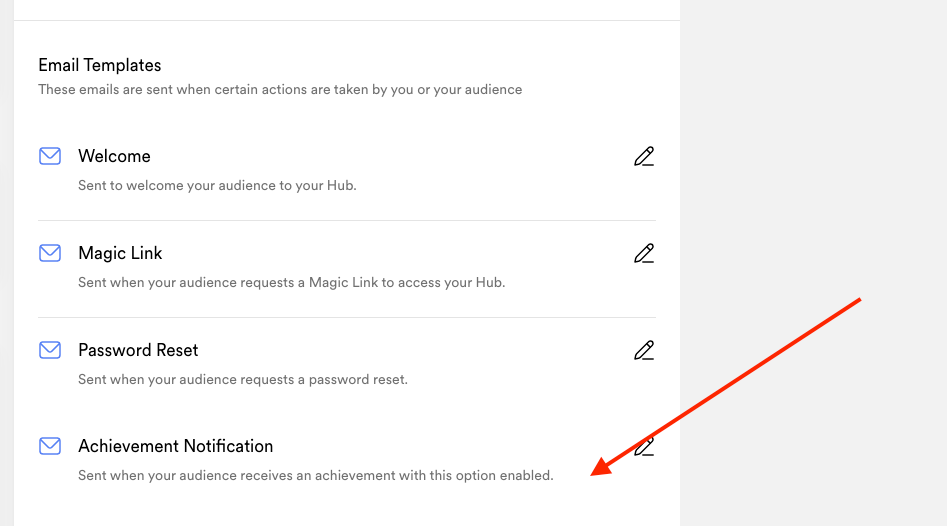Click the 'requests a Magic Link' description text
Screen dimensions: 947x526
coord(292,283)
